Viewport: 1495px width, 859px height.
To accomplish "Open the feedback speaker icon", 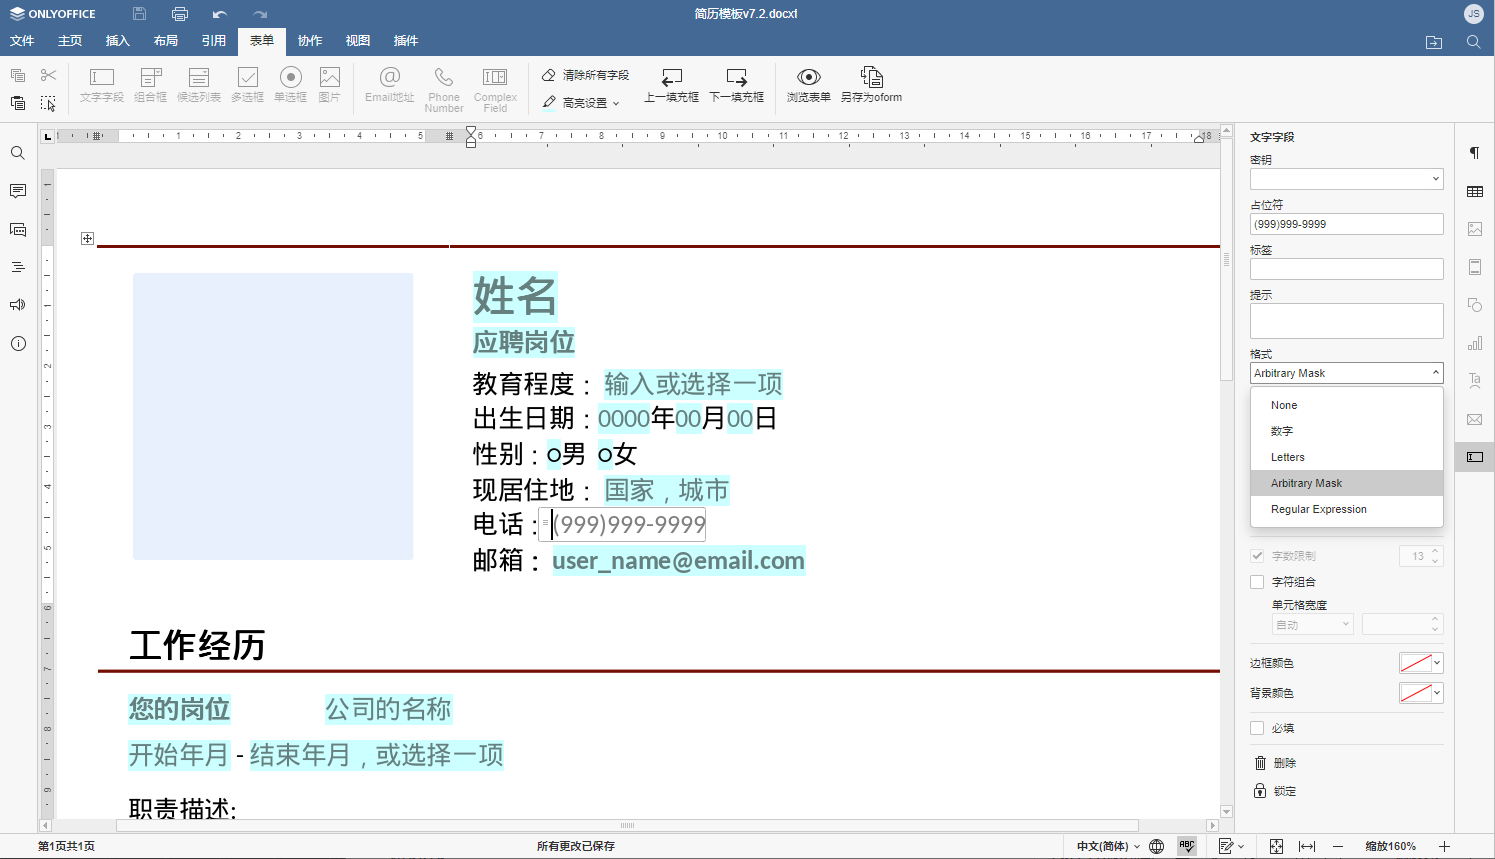I will pyautogui.click(x=18, y=305).
